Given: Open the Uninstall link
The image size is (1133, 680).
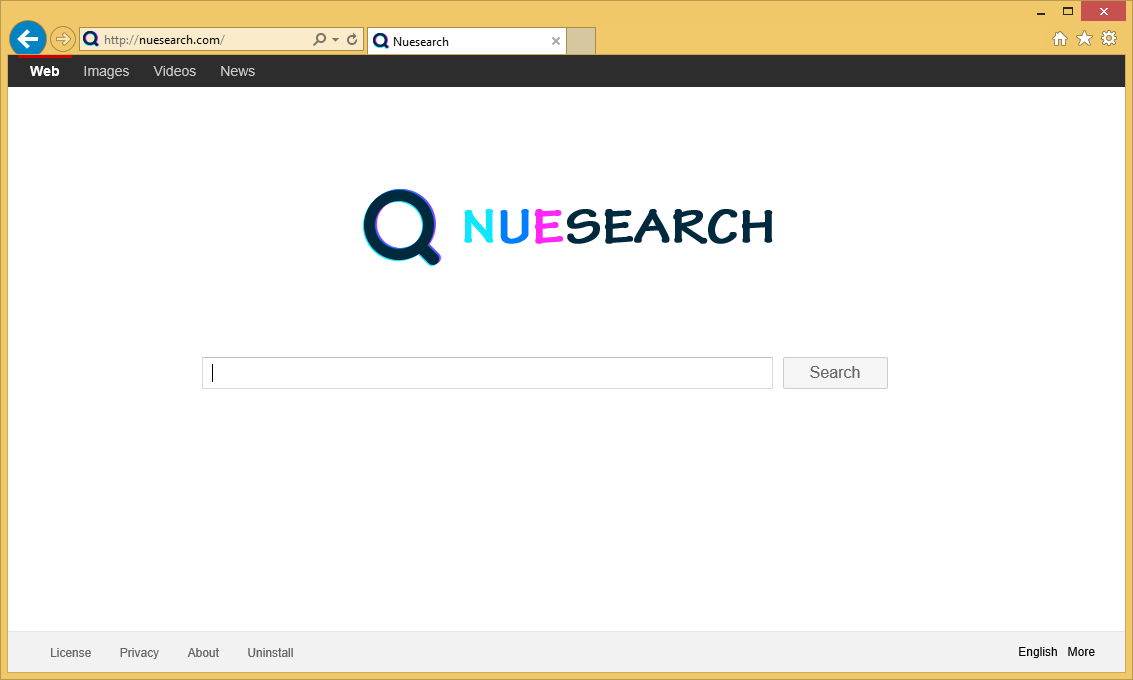Looking at the screenshot, I should [270, 652].
